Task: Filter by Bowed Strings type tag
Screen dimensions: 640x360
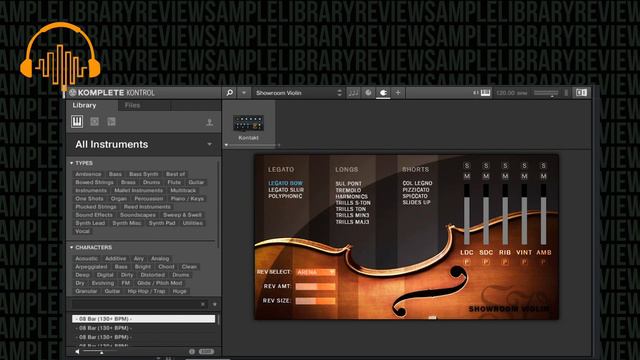Action: [x=94, y=182]
